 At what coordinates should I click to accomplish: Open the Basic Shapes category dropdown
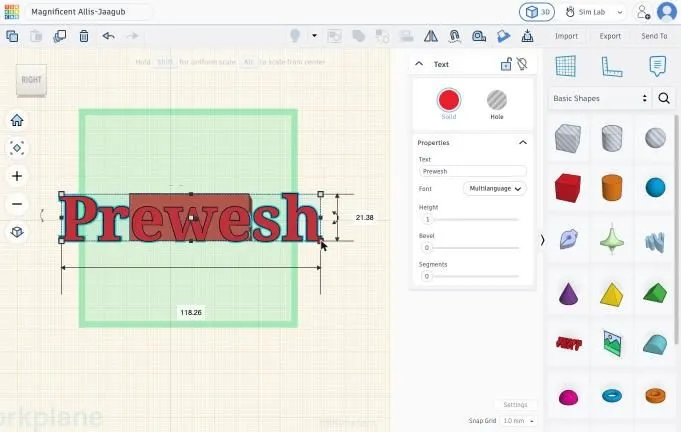coord(600,99)
